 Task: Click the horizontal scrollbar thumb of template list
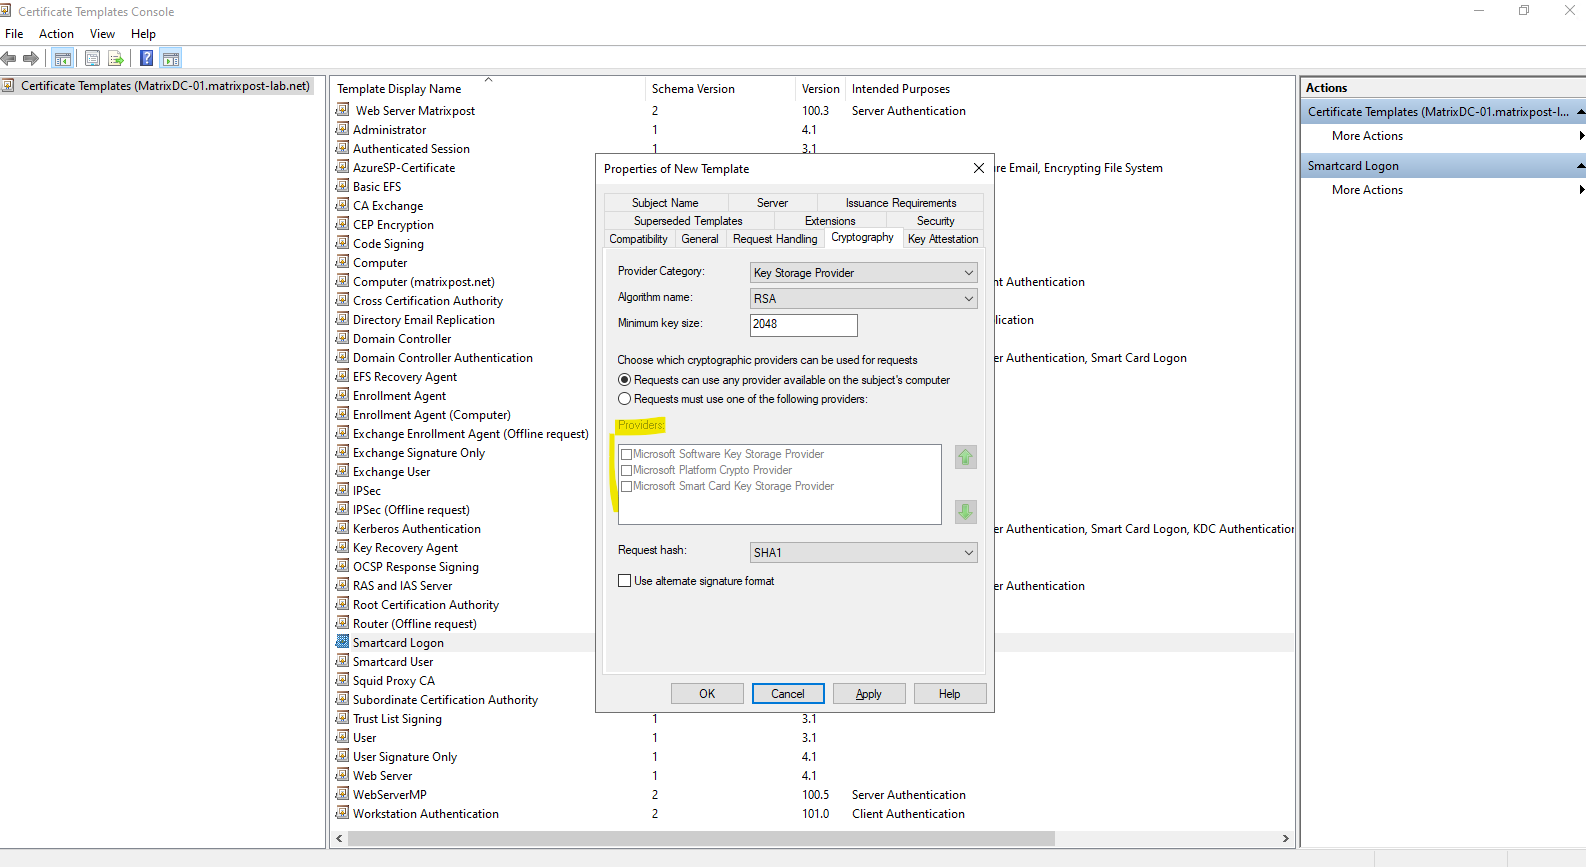click(x=701, y=838)
